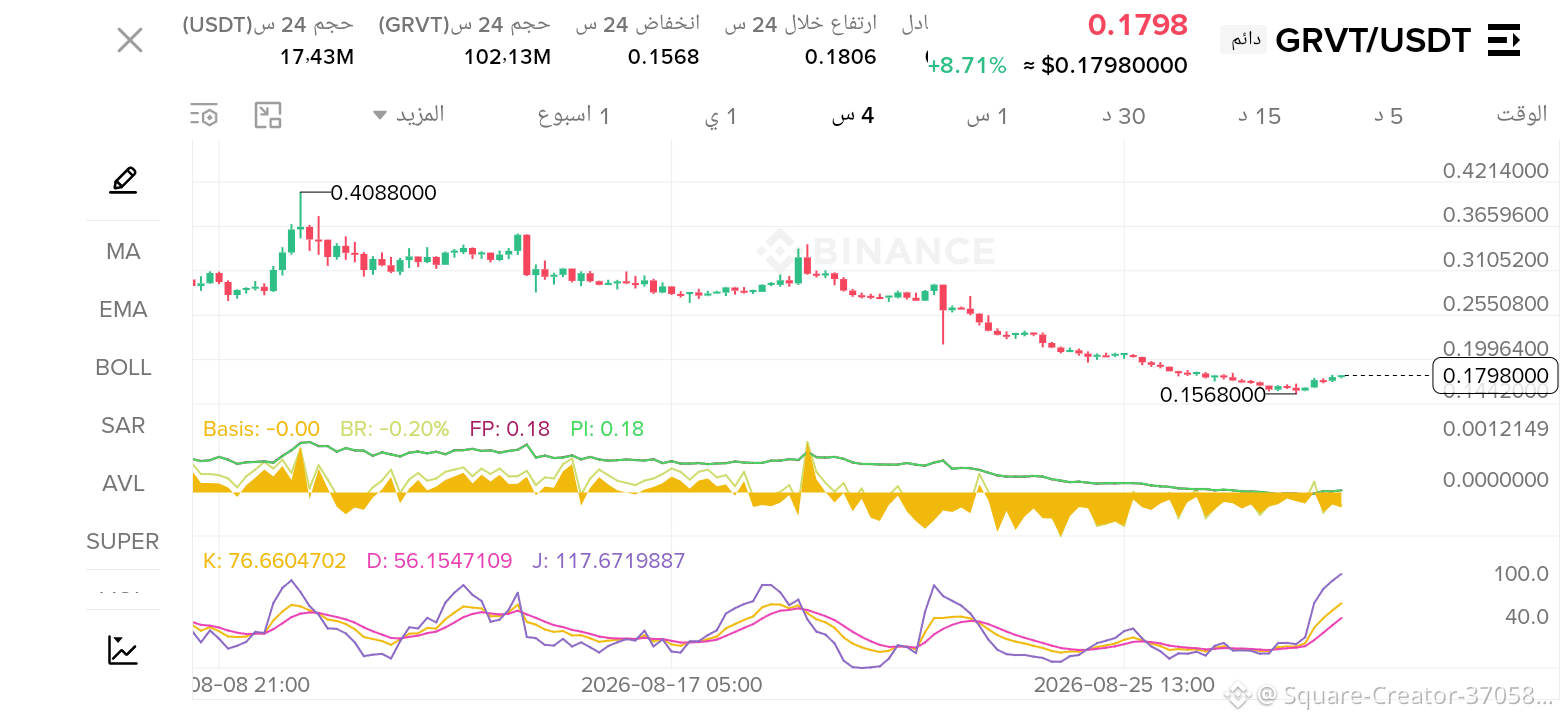Select the 4 س interval tab
The image size is (1560, 720).
(x=853, y=115)
